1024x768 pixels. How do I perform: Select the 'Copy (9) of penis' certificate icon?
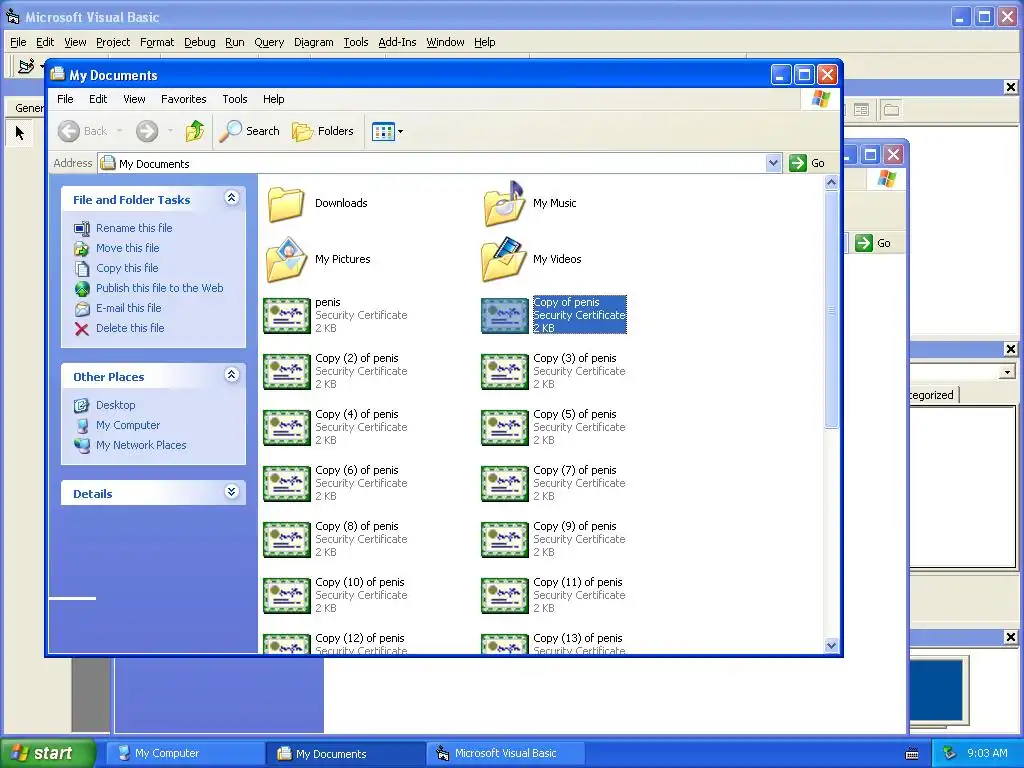click(x=505, y=540)
